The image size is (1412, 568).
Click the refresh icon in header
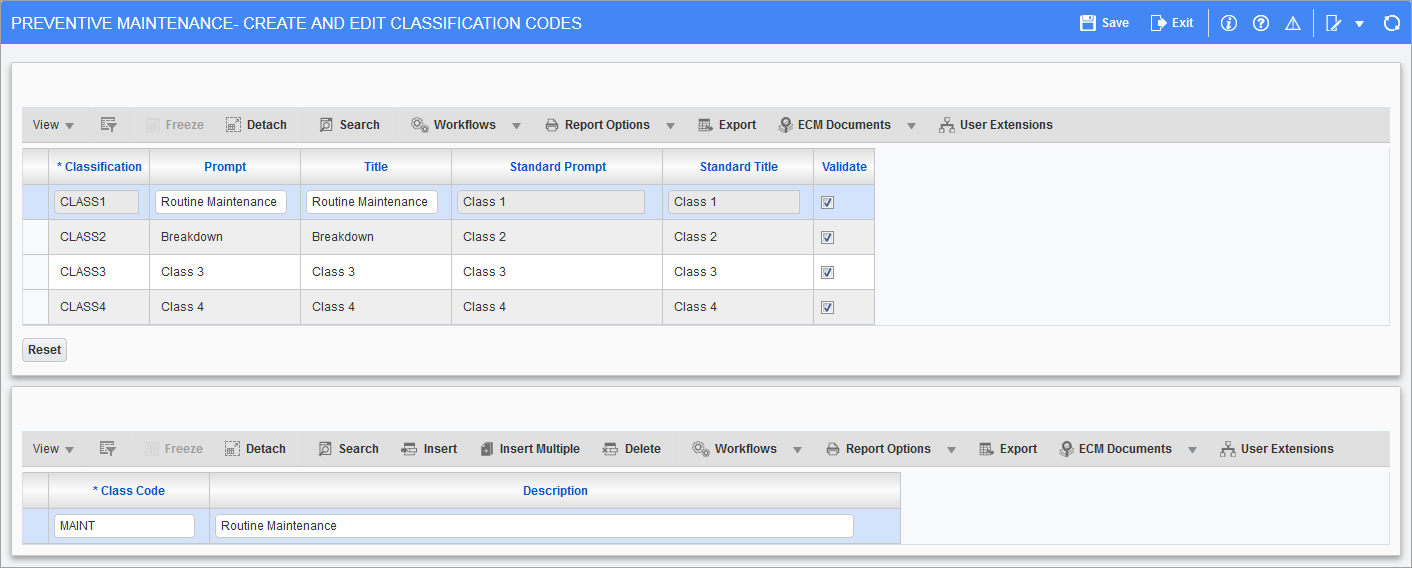(x=1391, y=23)
